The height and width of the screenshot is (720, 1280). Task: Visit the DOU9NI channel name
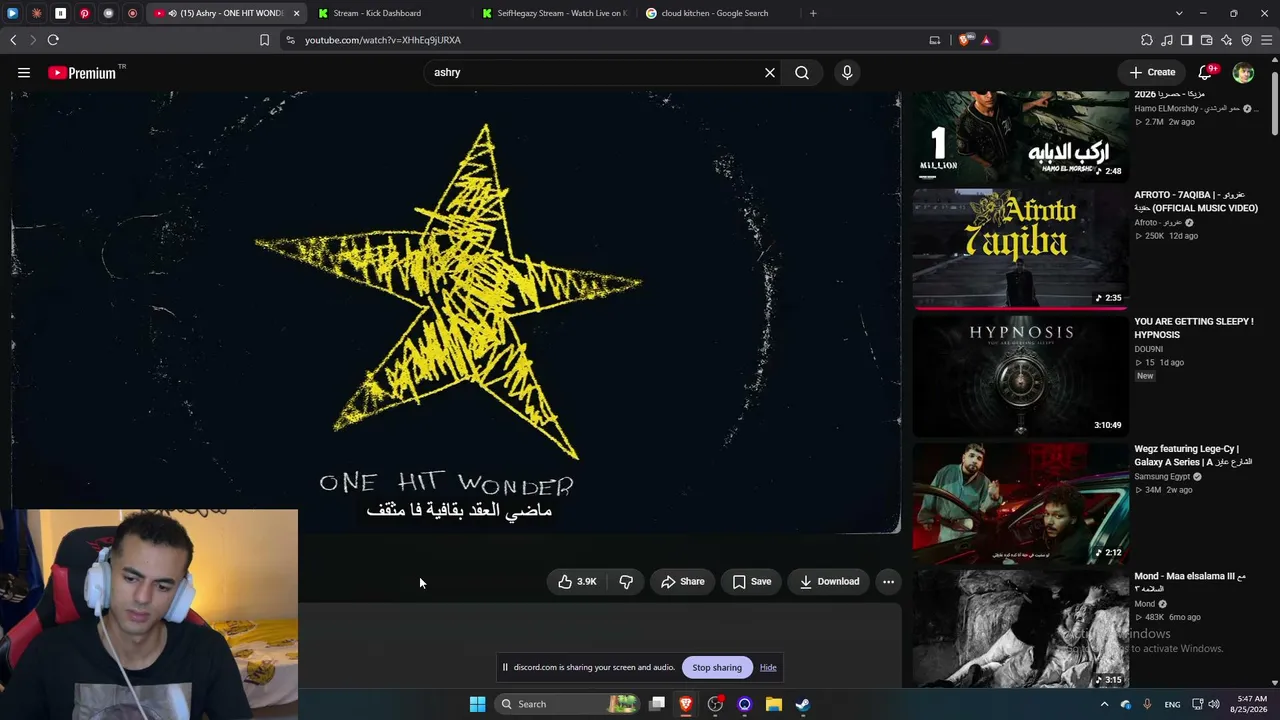tap(1149, 349)
